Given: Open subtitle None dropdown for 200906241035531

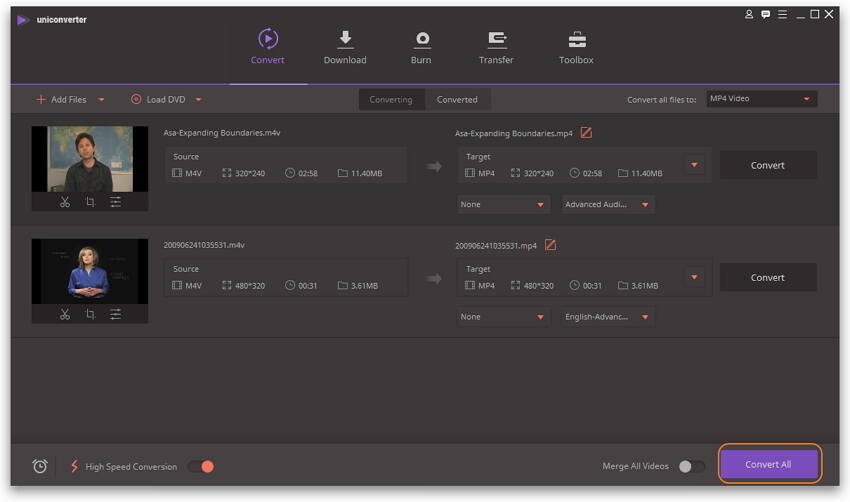Looking at the screenshot, I should (503, 317).
